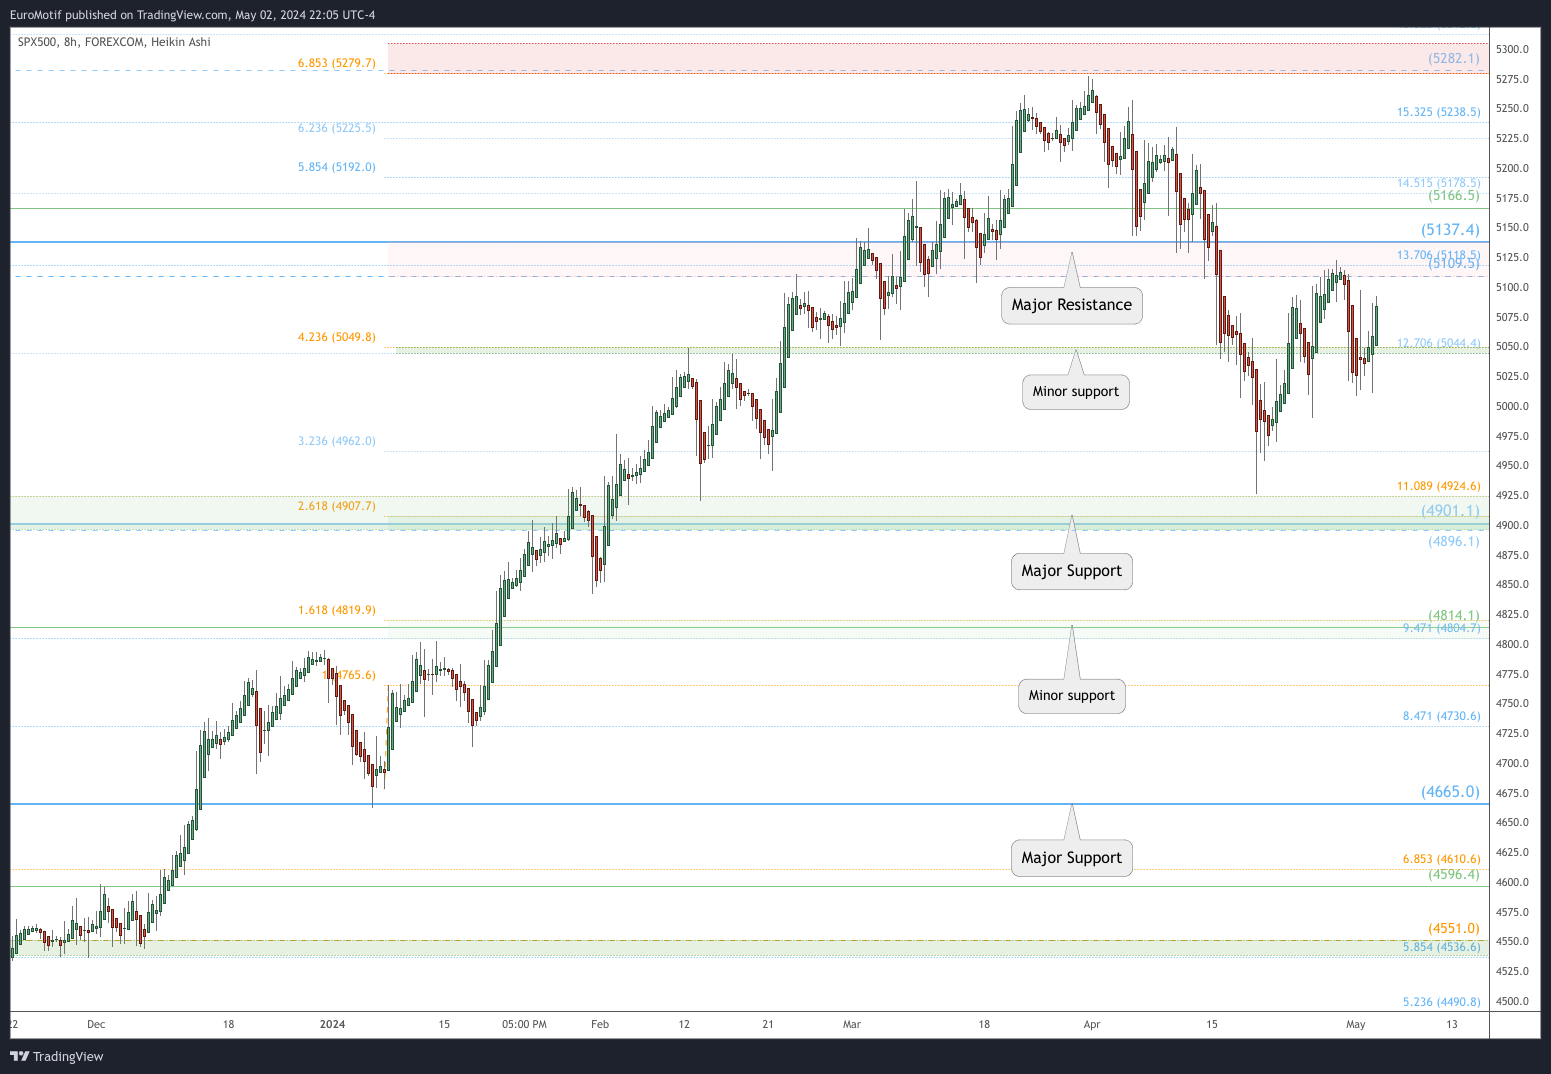Click the "6.853 (5279.7)" Fibonacci label
1551x1074 pixels.
(337, 63)
